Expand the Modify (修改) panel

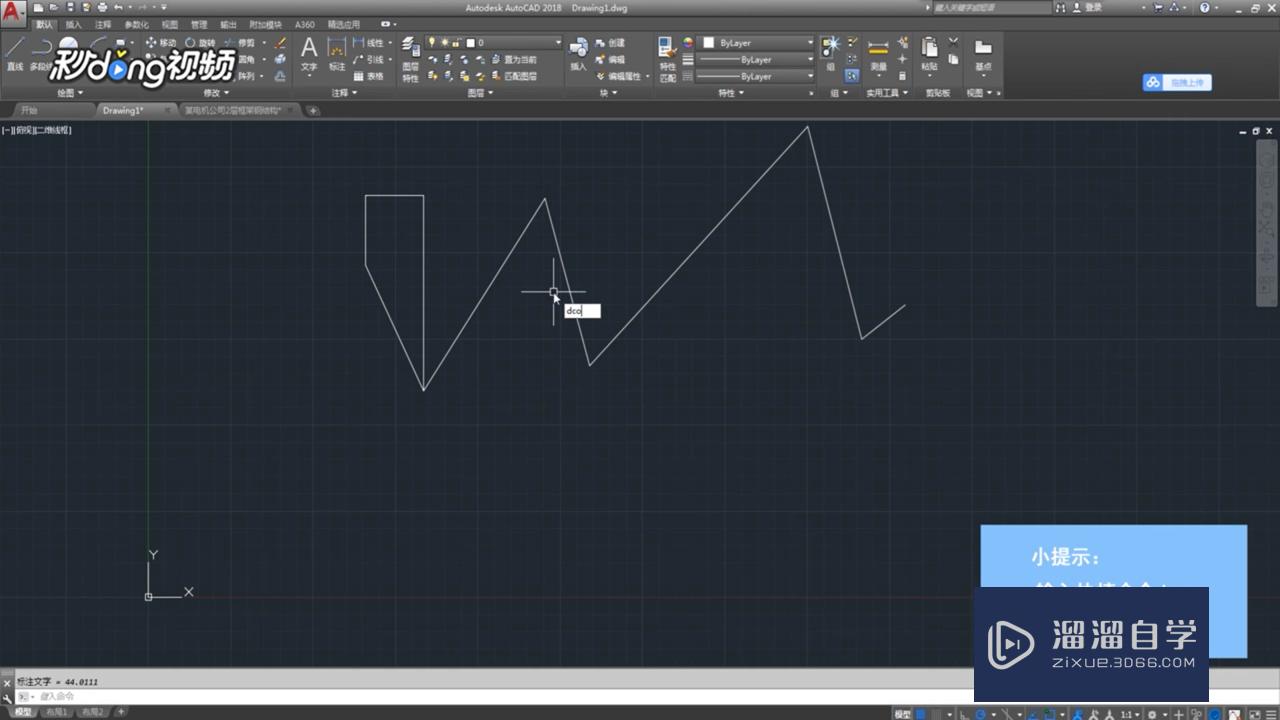click(x=217, y=93)
